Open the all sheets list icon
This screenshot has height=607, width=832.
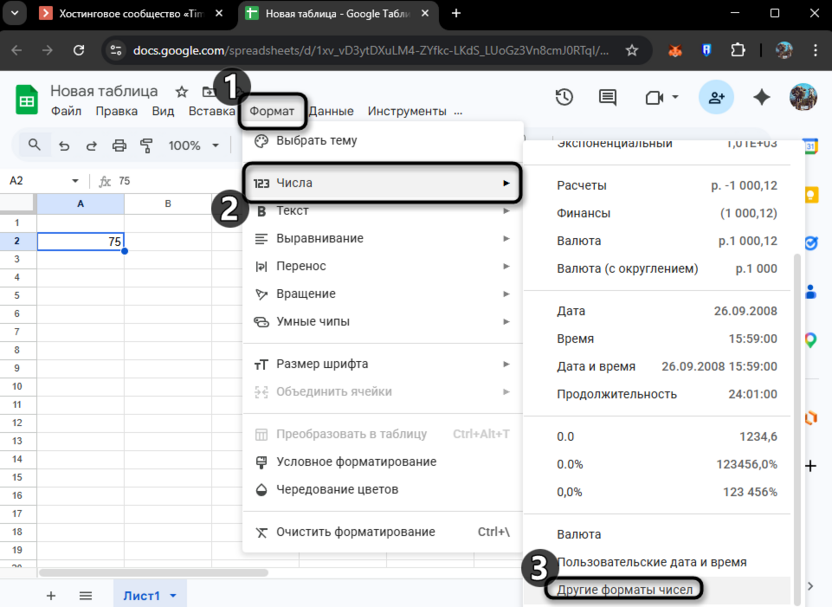click(85, 596)
